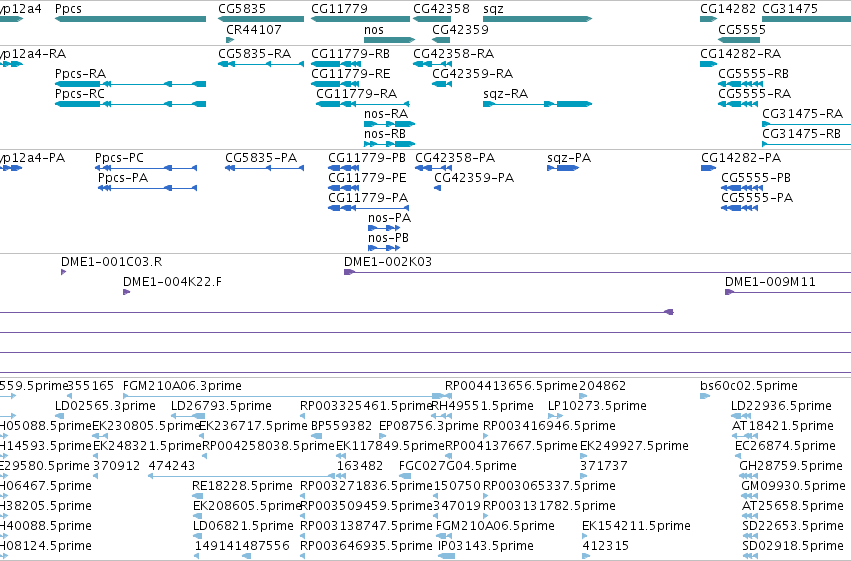
Task: Select EST EP08756.3prime
Action: tap(429, 426)
